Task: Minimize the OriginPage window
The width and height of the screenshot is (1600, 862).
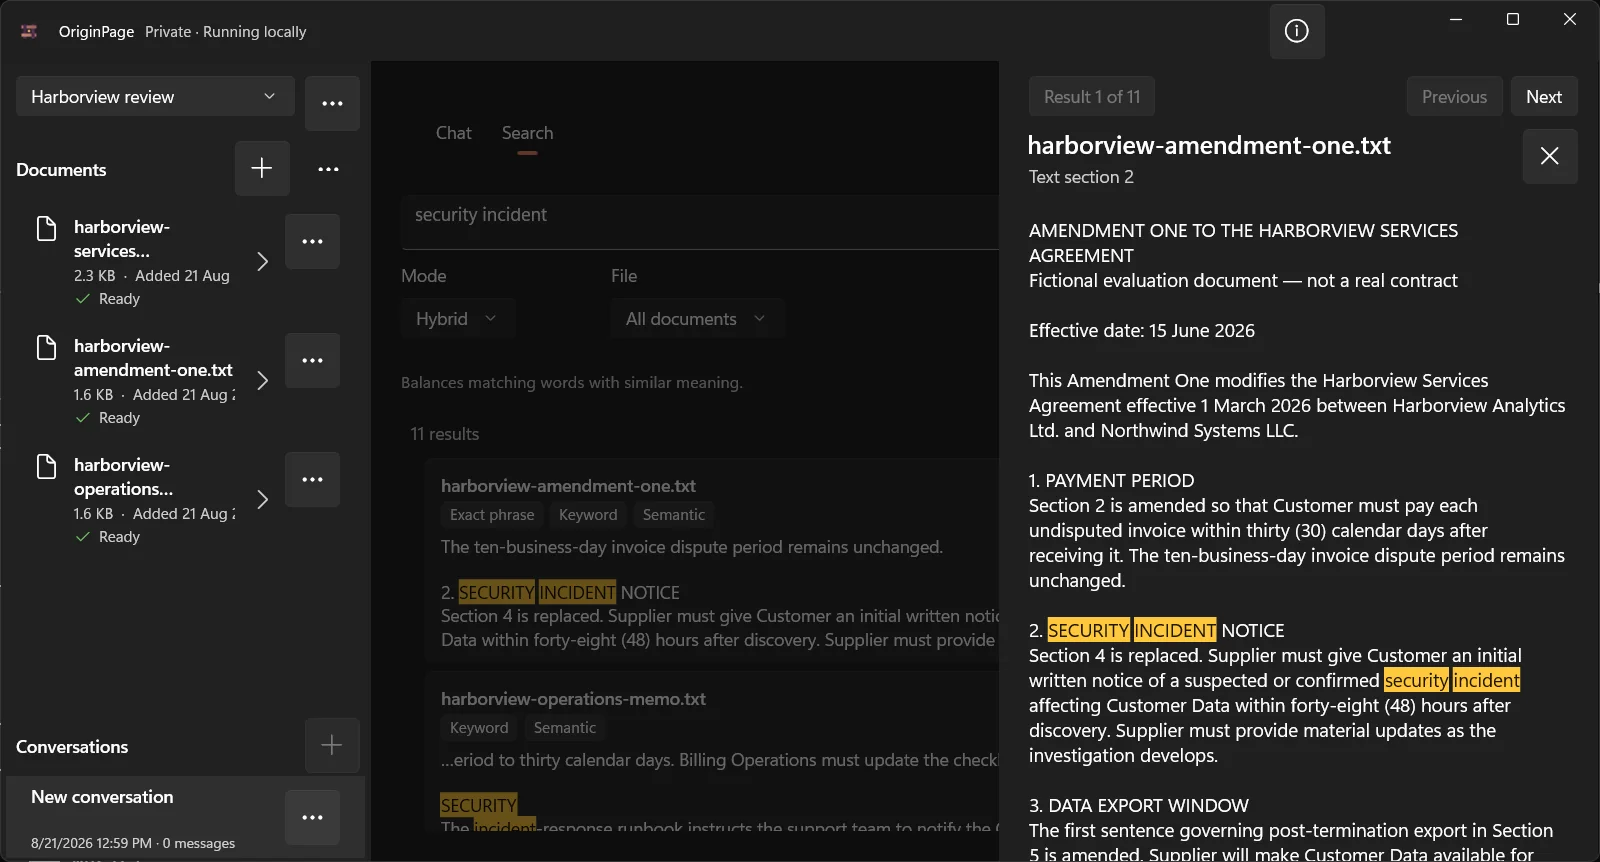Action: pos(1456,19)
